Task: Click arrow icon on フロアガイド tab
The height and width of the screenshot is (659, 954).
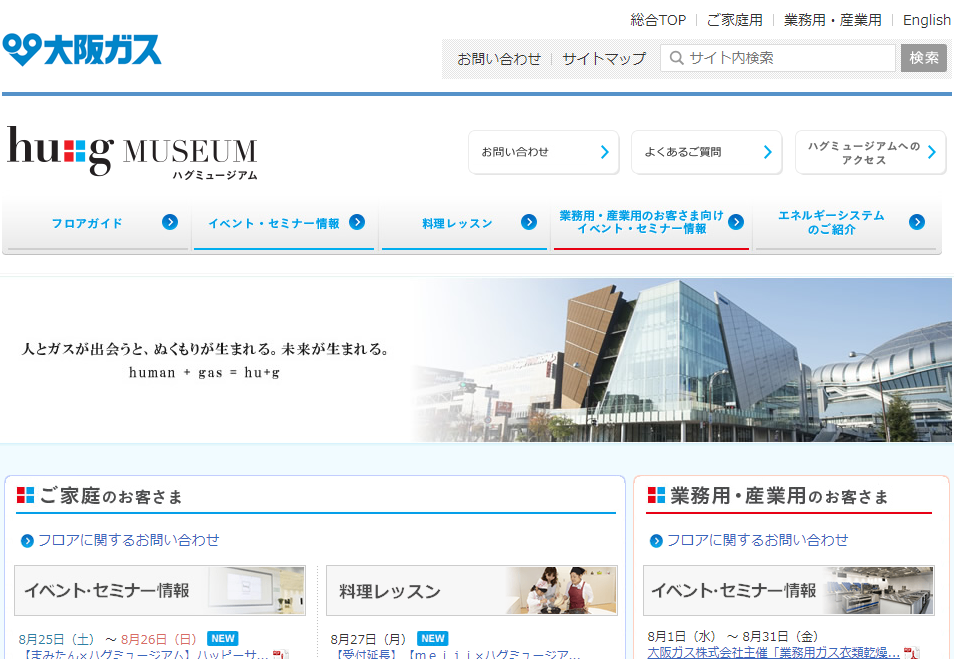Action: point(170,222)
